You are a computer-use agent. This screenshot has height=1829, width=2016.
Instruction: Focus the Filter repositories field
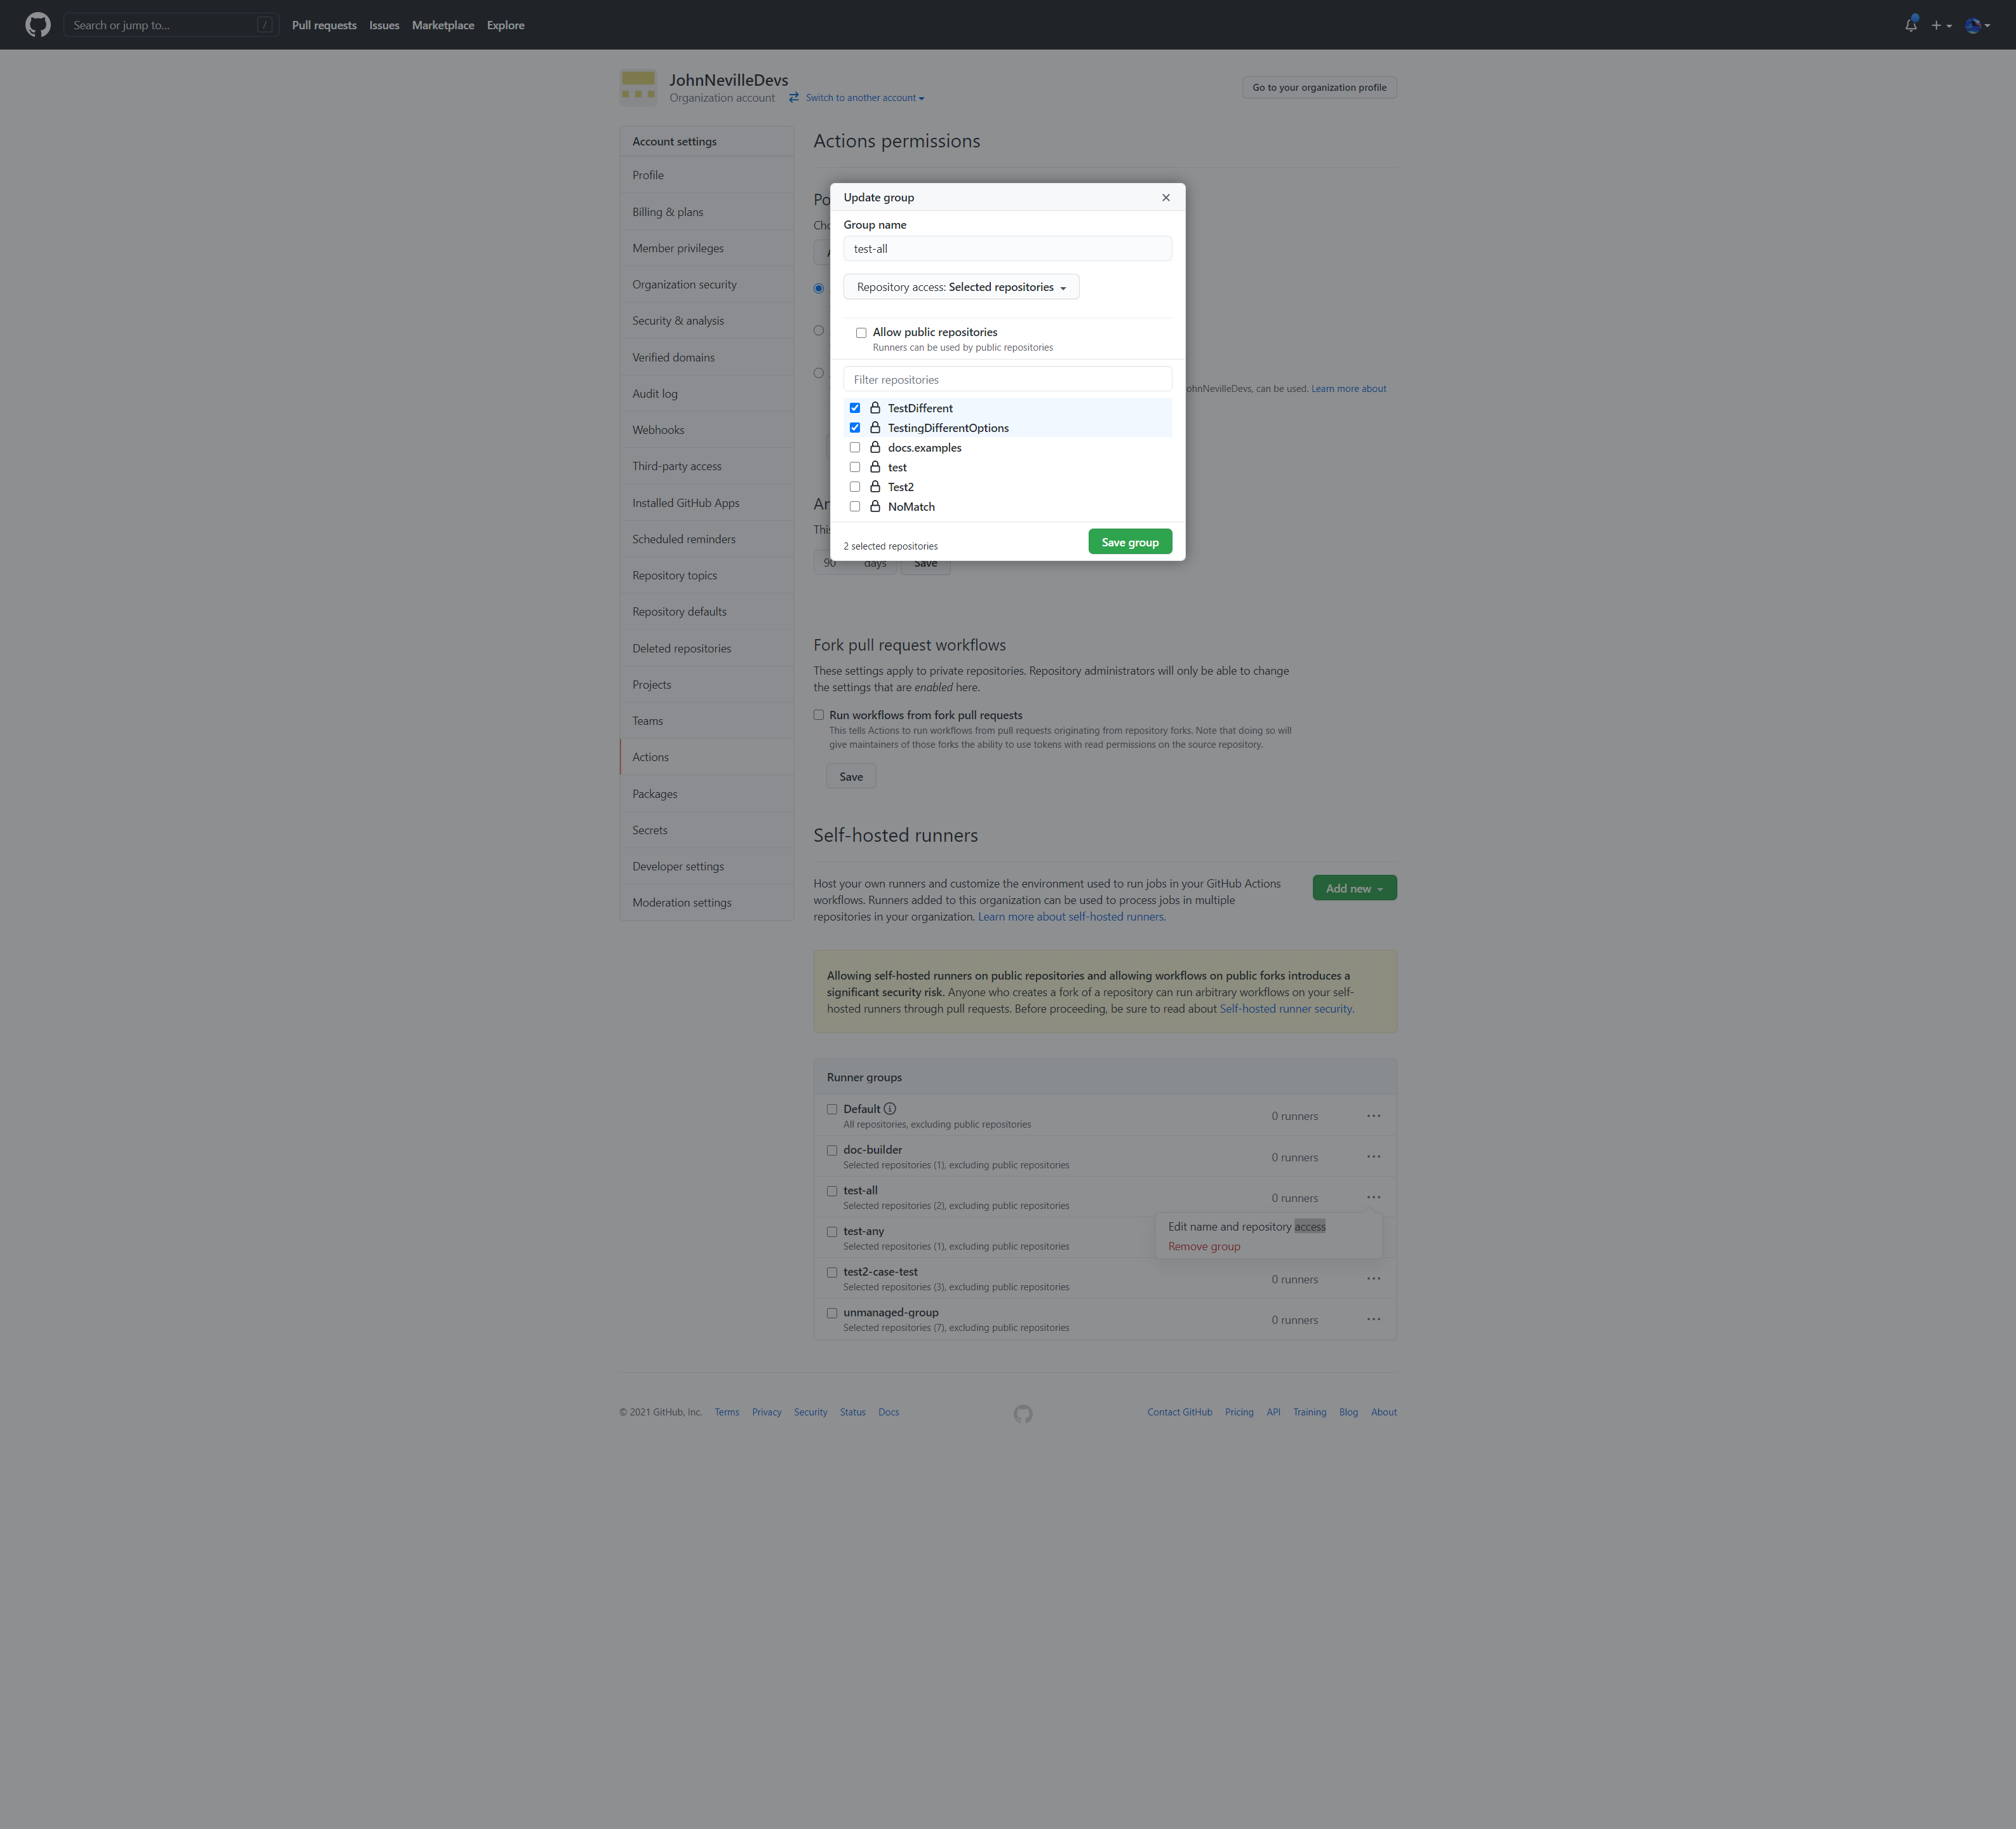1007,380
